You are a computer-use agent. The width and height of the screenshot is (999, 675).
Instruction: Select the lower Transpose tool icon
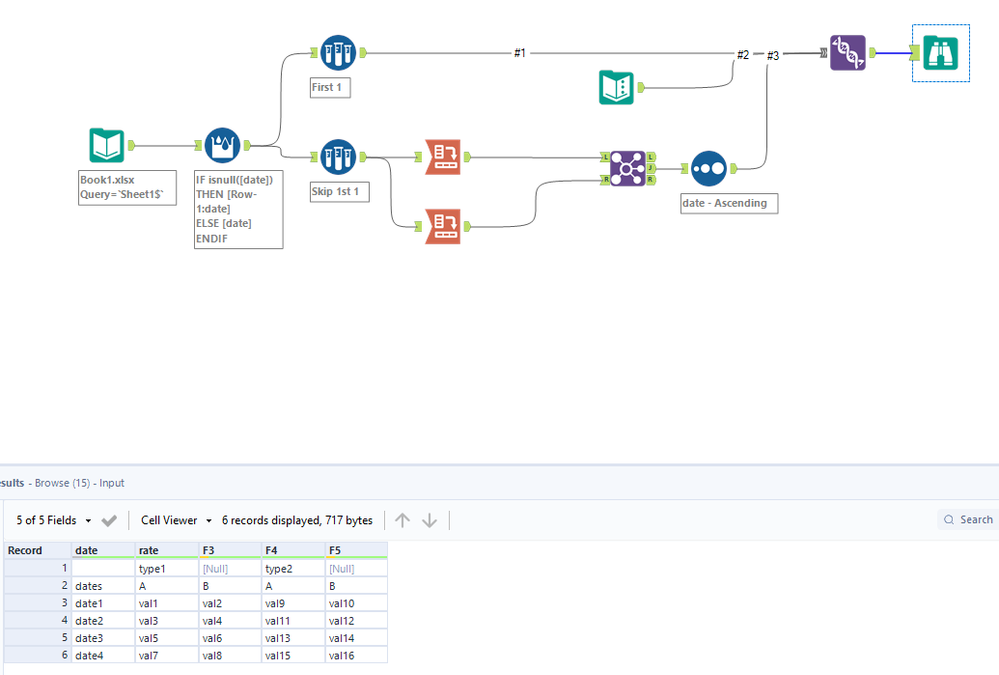(x=443, y=226)
